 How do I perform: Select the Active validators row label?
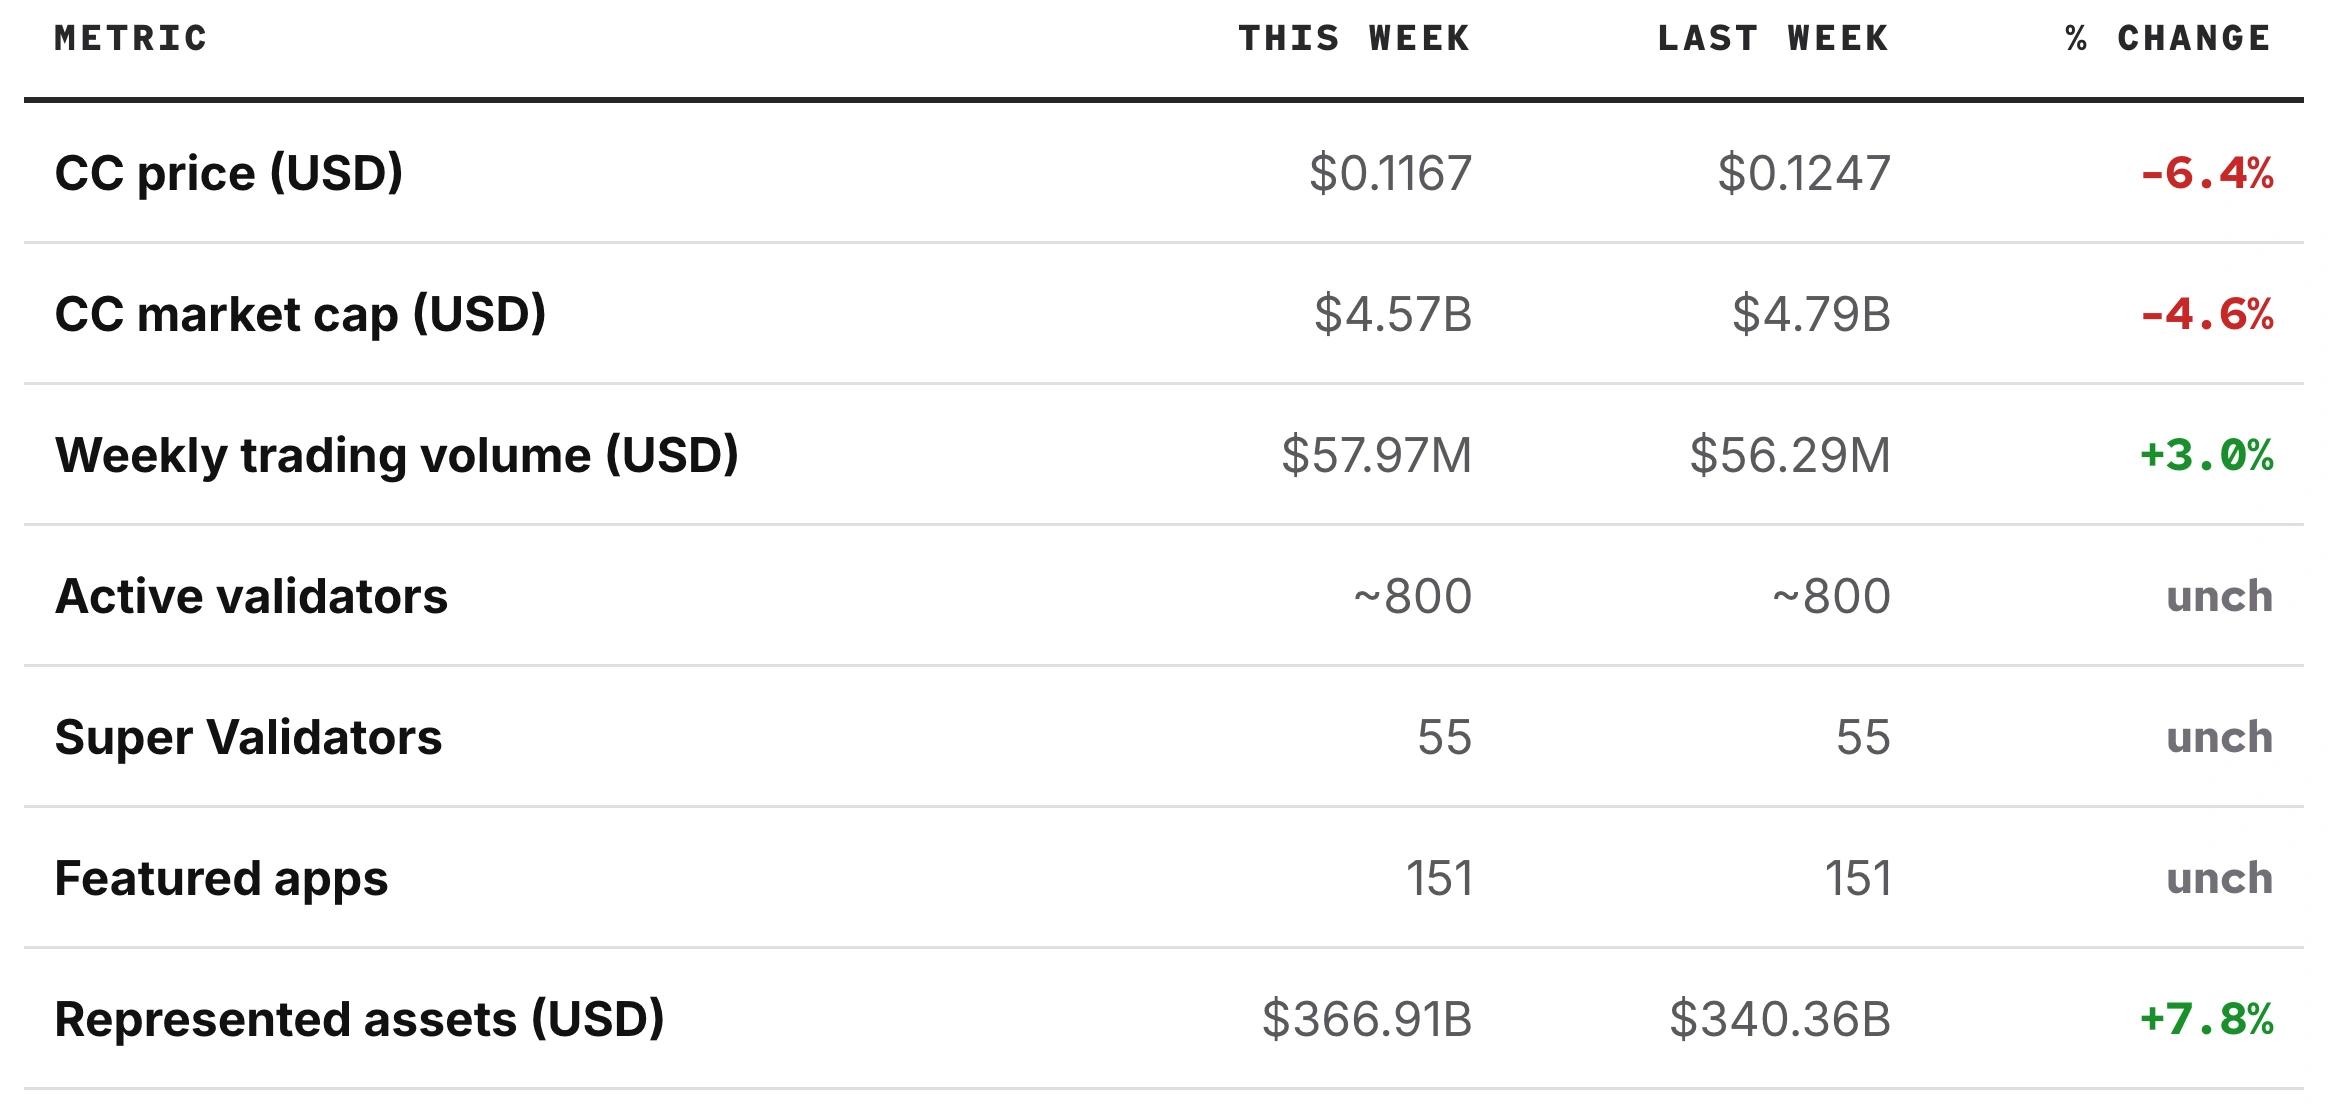(251, 596)
